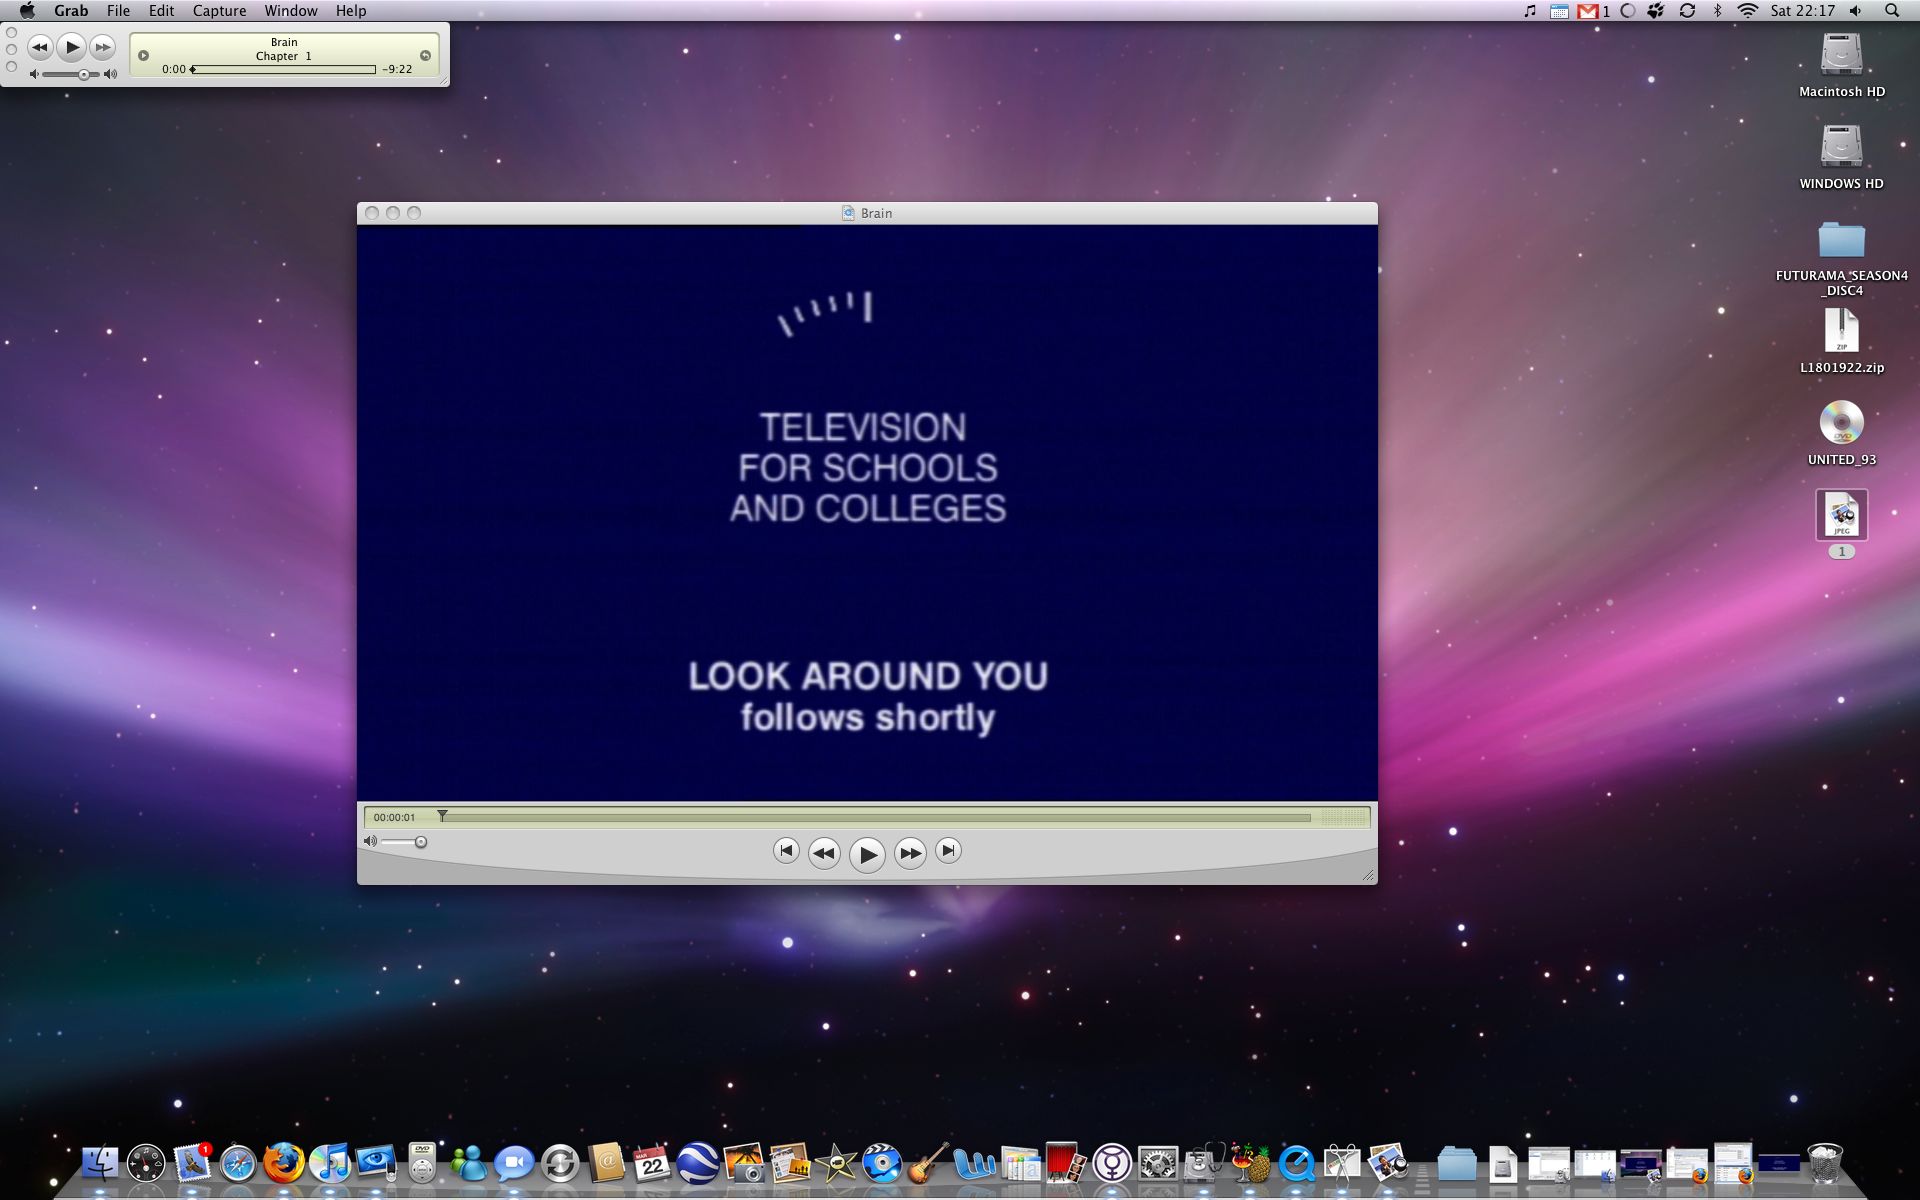
Task: Open System Preferences from the Dock
Action: click(x=1158, y=1163)
